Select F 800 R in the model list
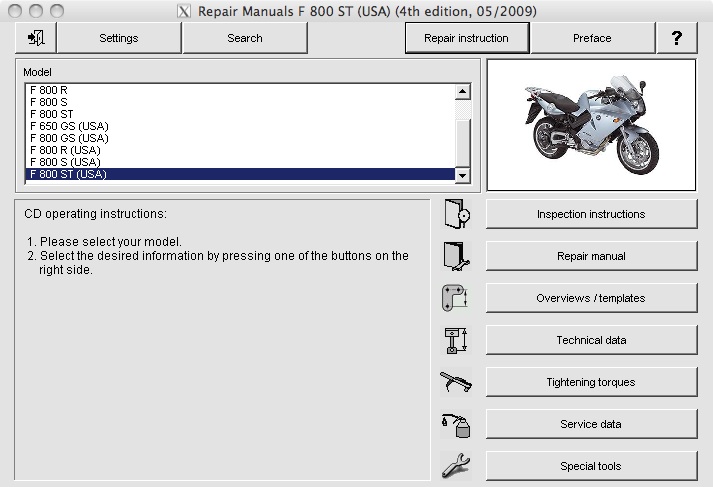Screen dimensions: 713x487 [x=240, y=90]
